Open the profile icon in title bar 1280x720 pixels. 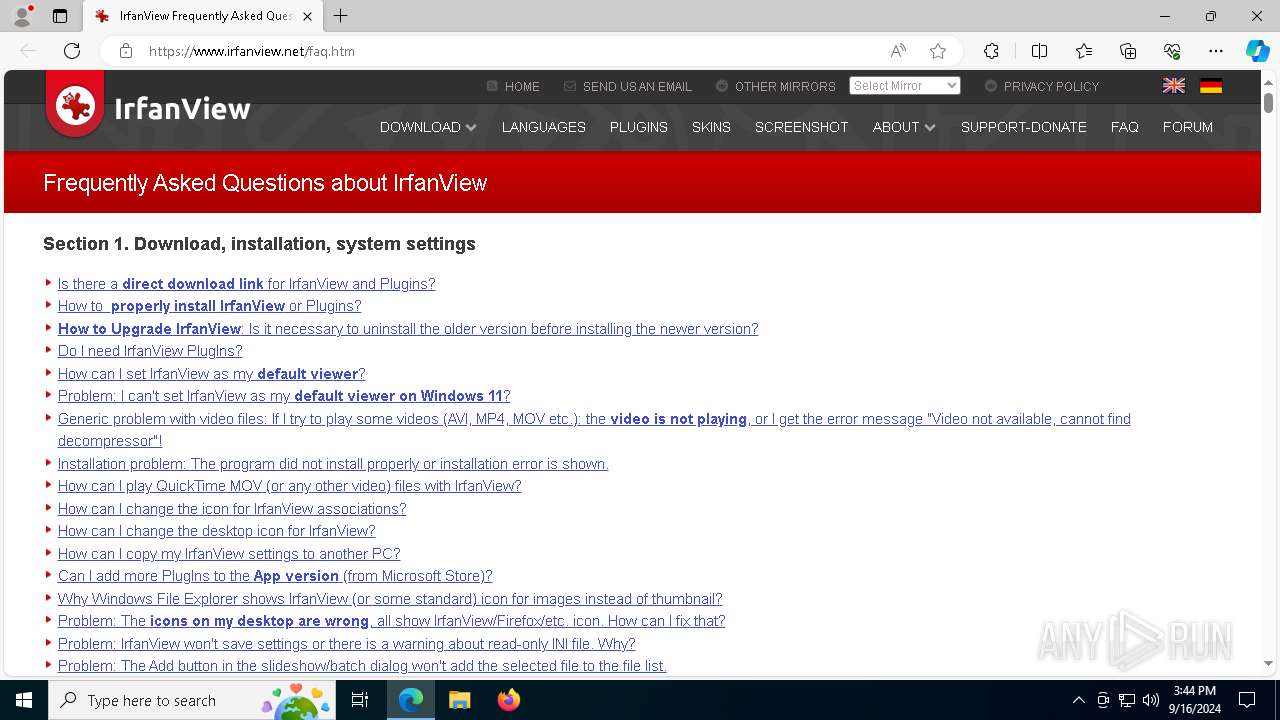coord(22,16)
